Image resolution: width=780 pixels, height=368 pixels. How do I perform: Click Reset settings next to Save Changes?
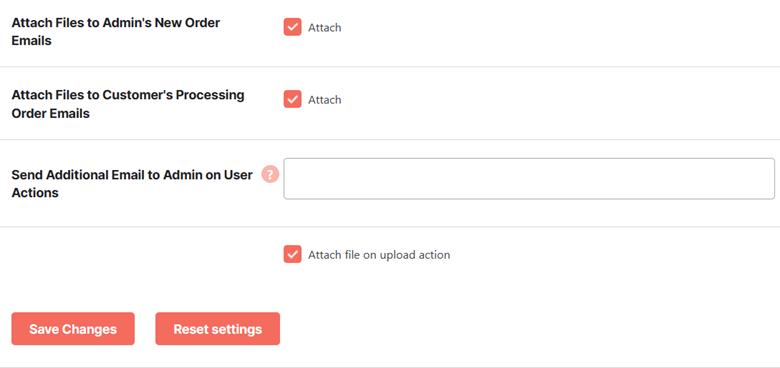tap(217, 329)
